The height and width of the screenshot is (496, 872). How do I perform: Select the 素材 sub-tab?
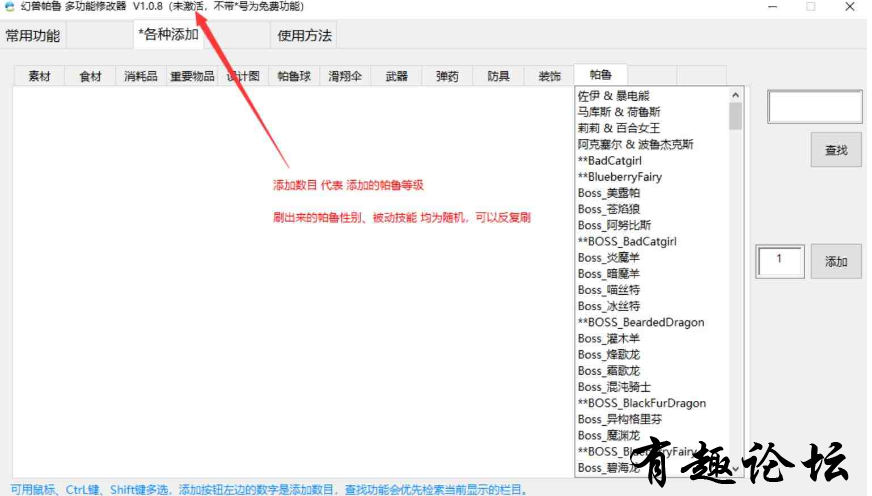pos(39,76)
